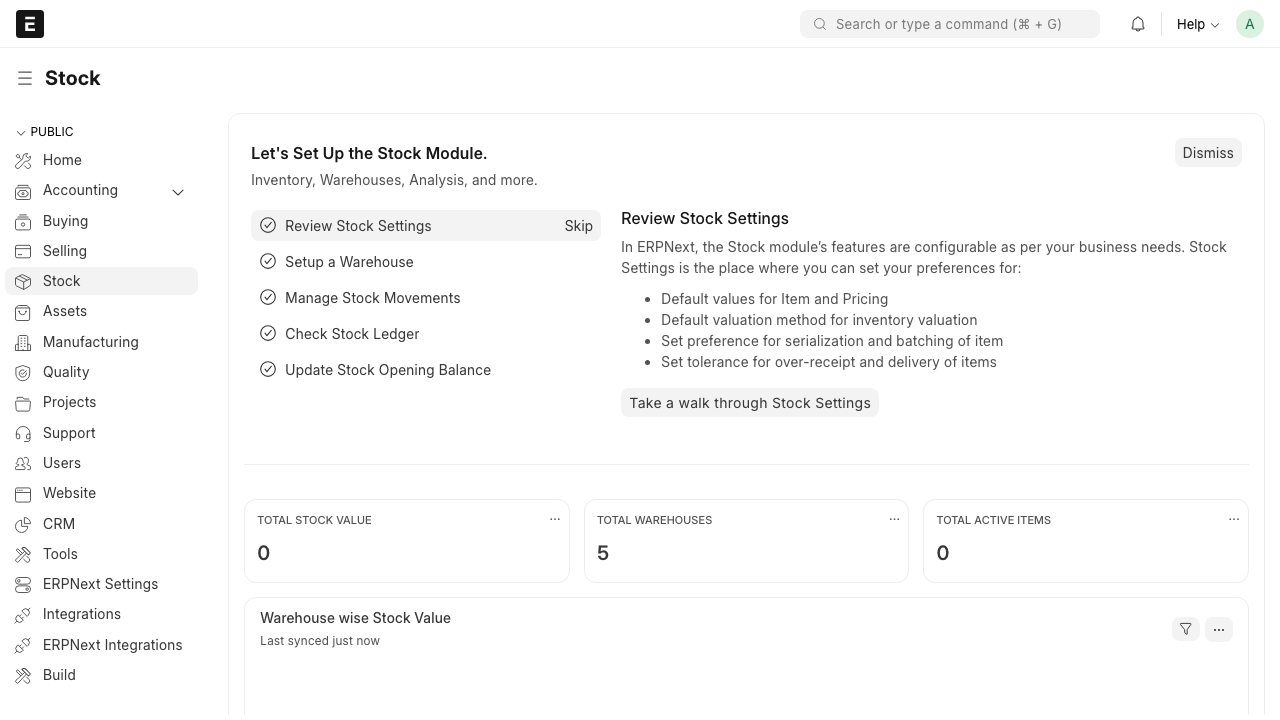
Task: Click the Home sidebar icon
Action: (x=23, y=160)
